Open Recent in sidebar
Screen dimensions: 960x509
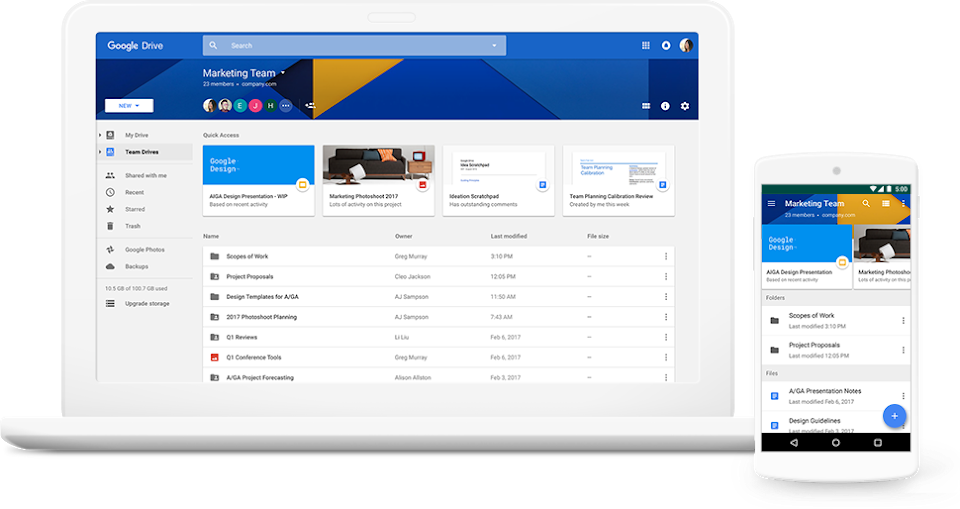[134, 192]
